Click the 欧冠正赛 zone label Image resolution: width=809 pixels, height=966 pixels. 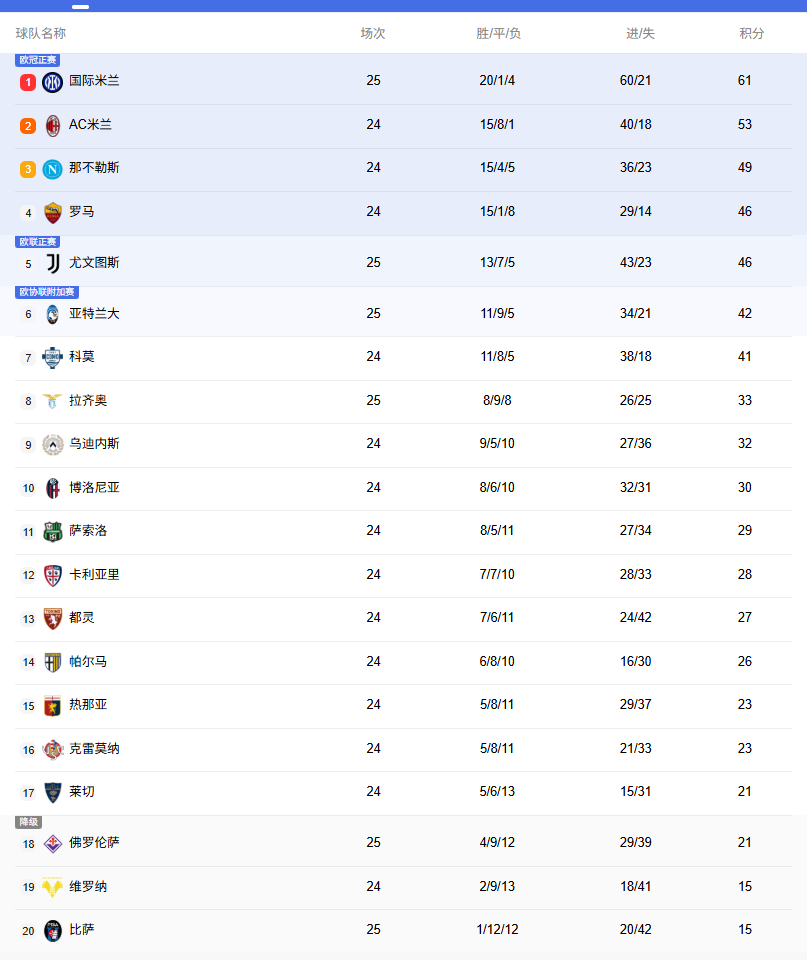(x=38, y=60)
